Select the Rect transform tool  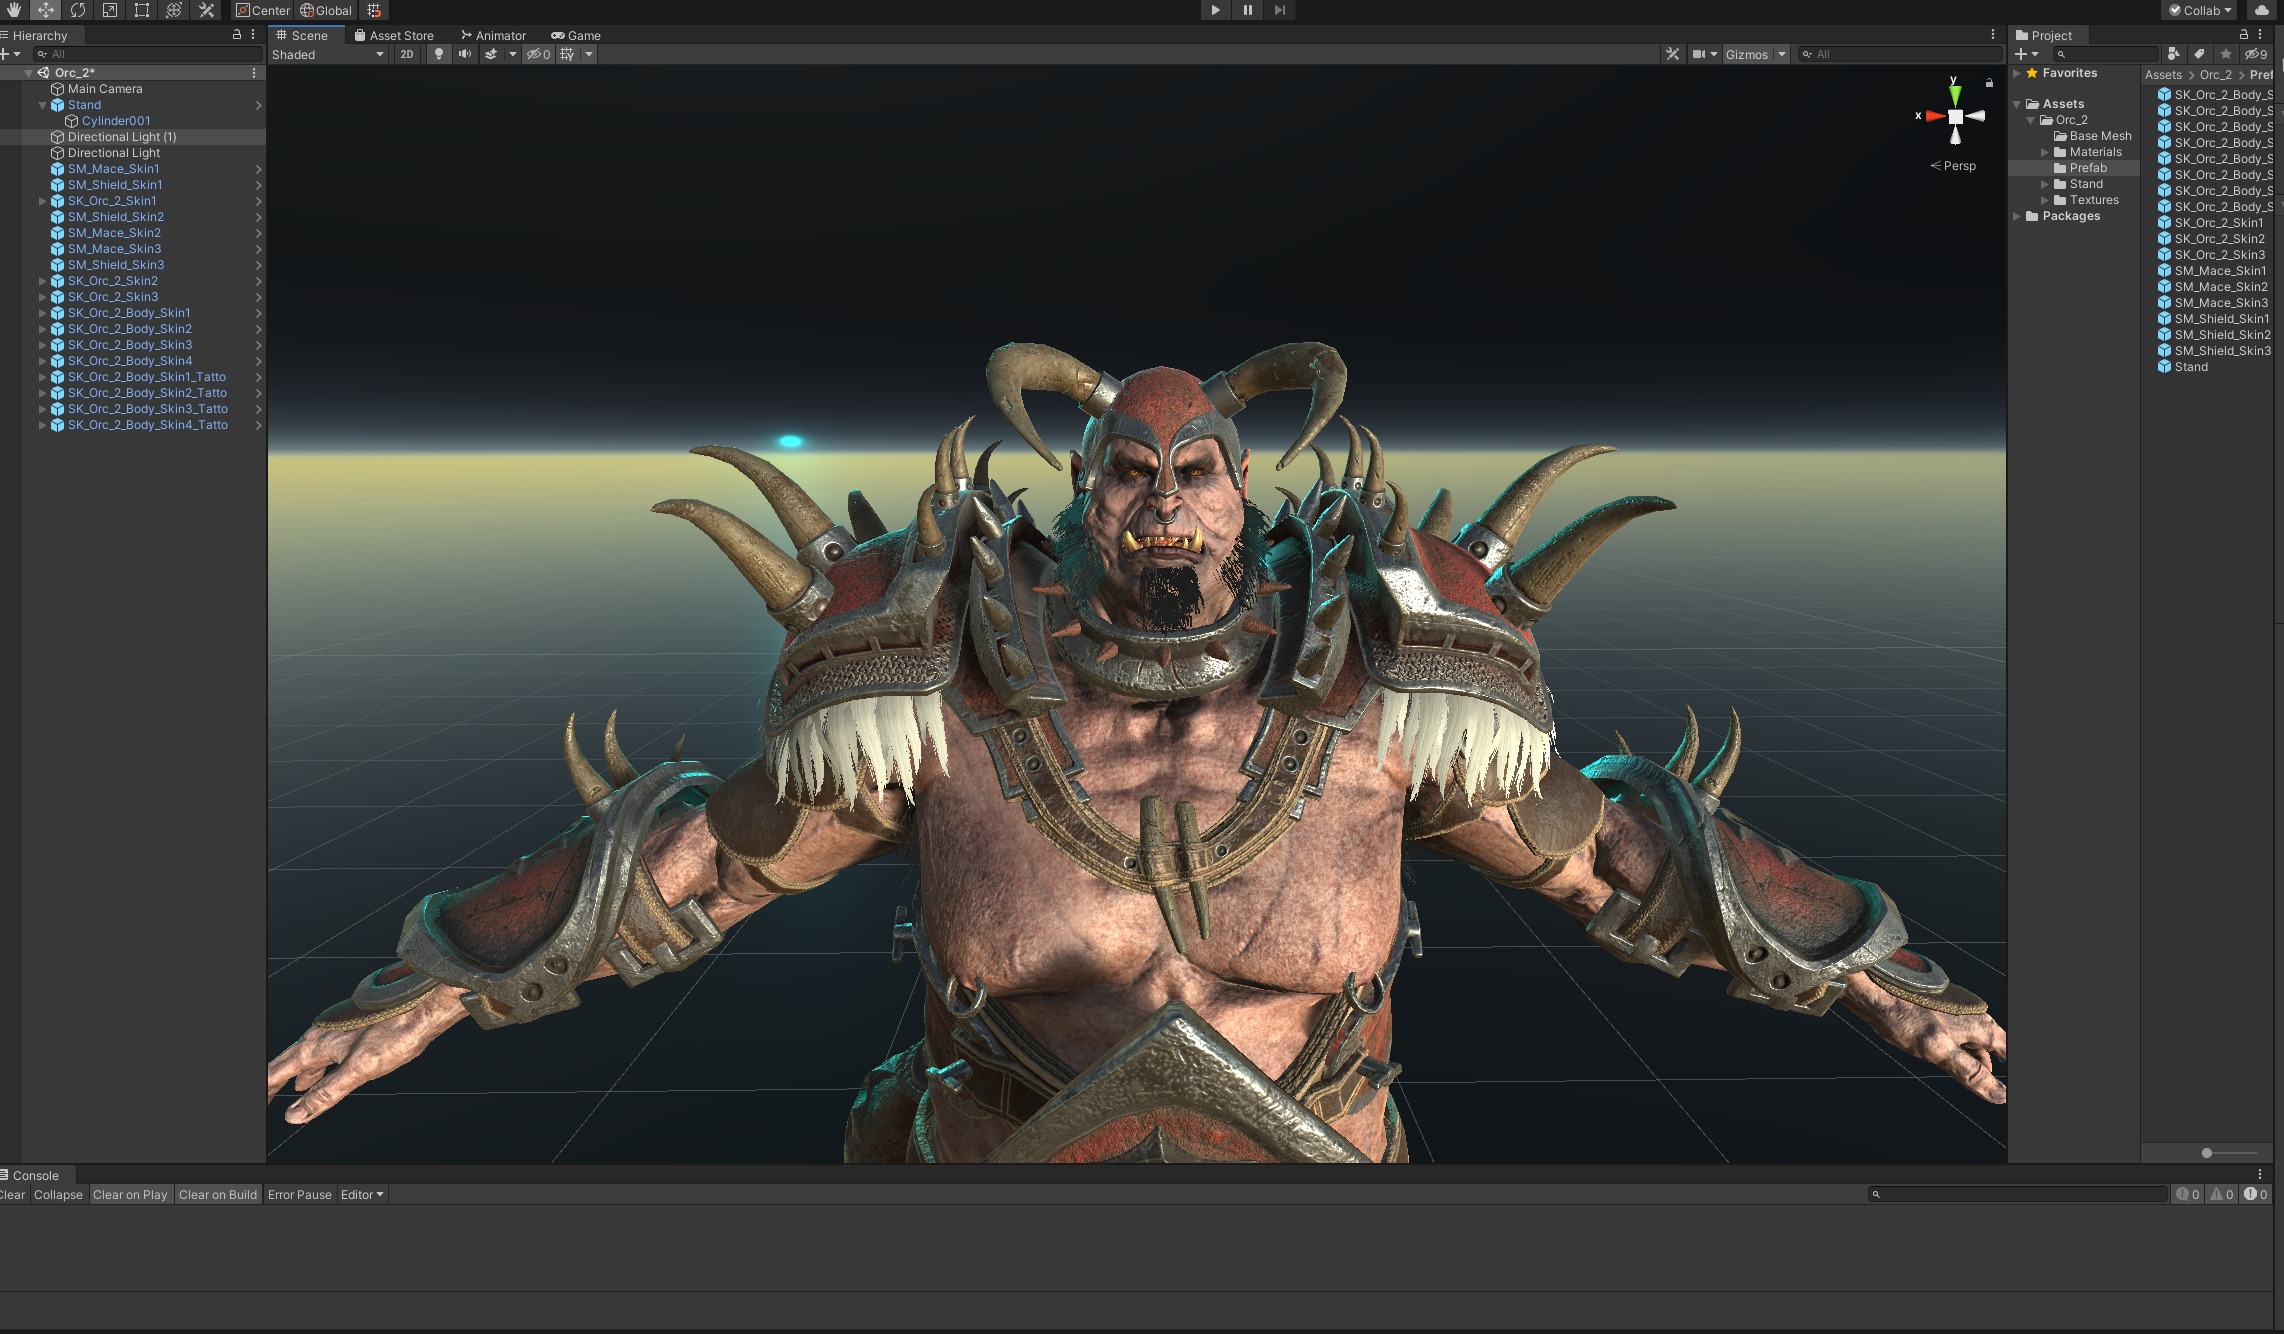coord(142,10)
